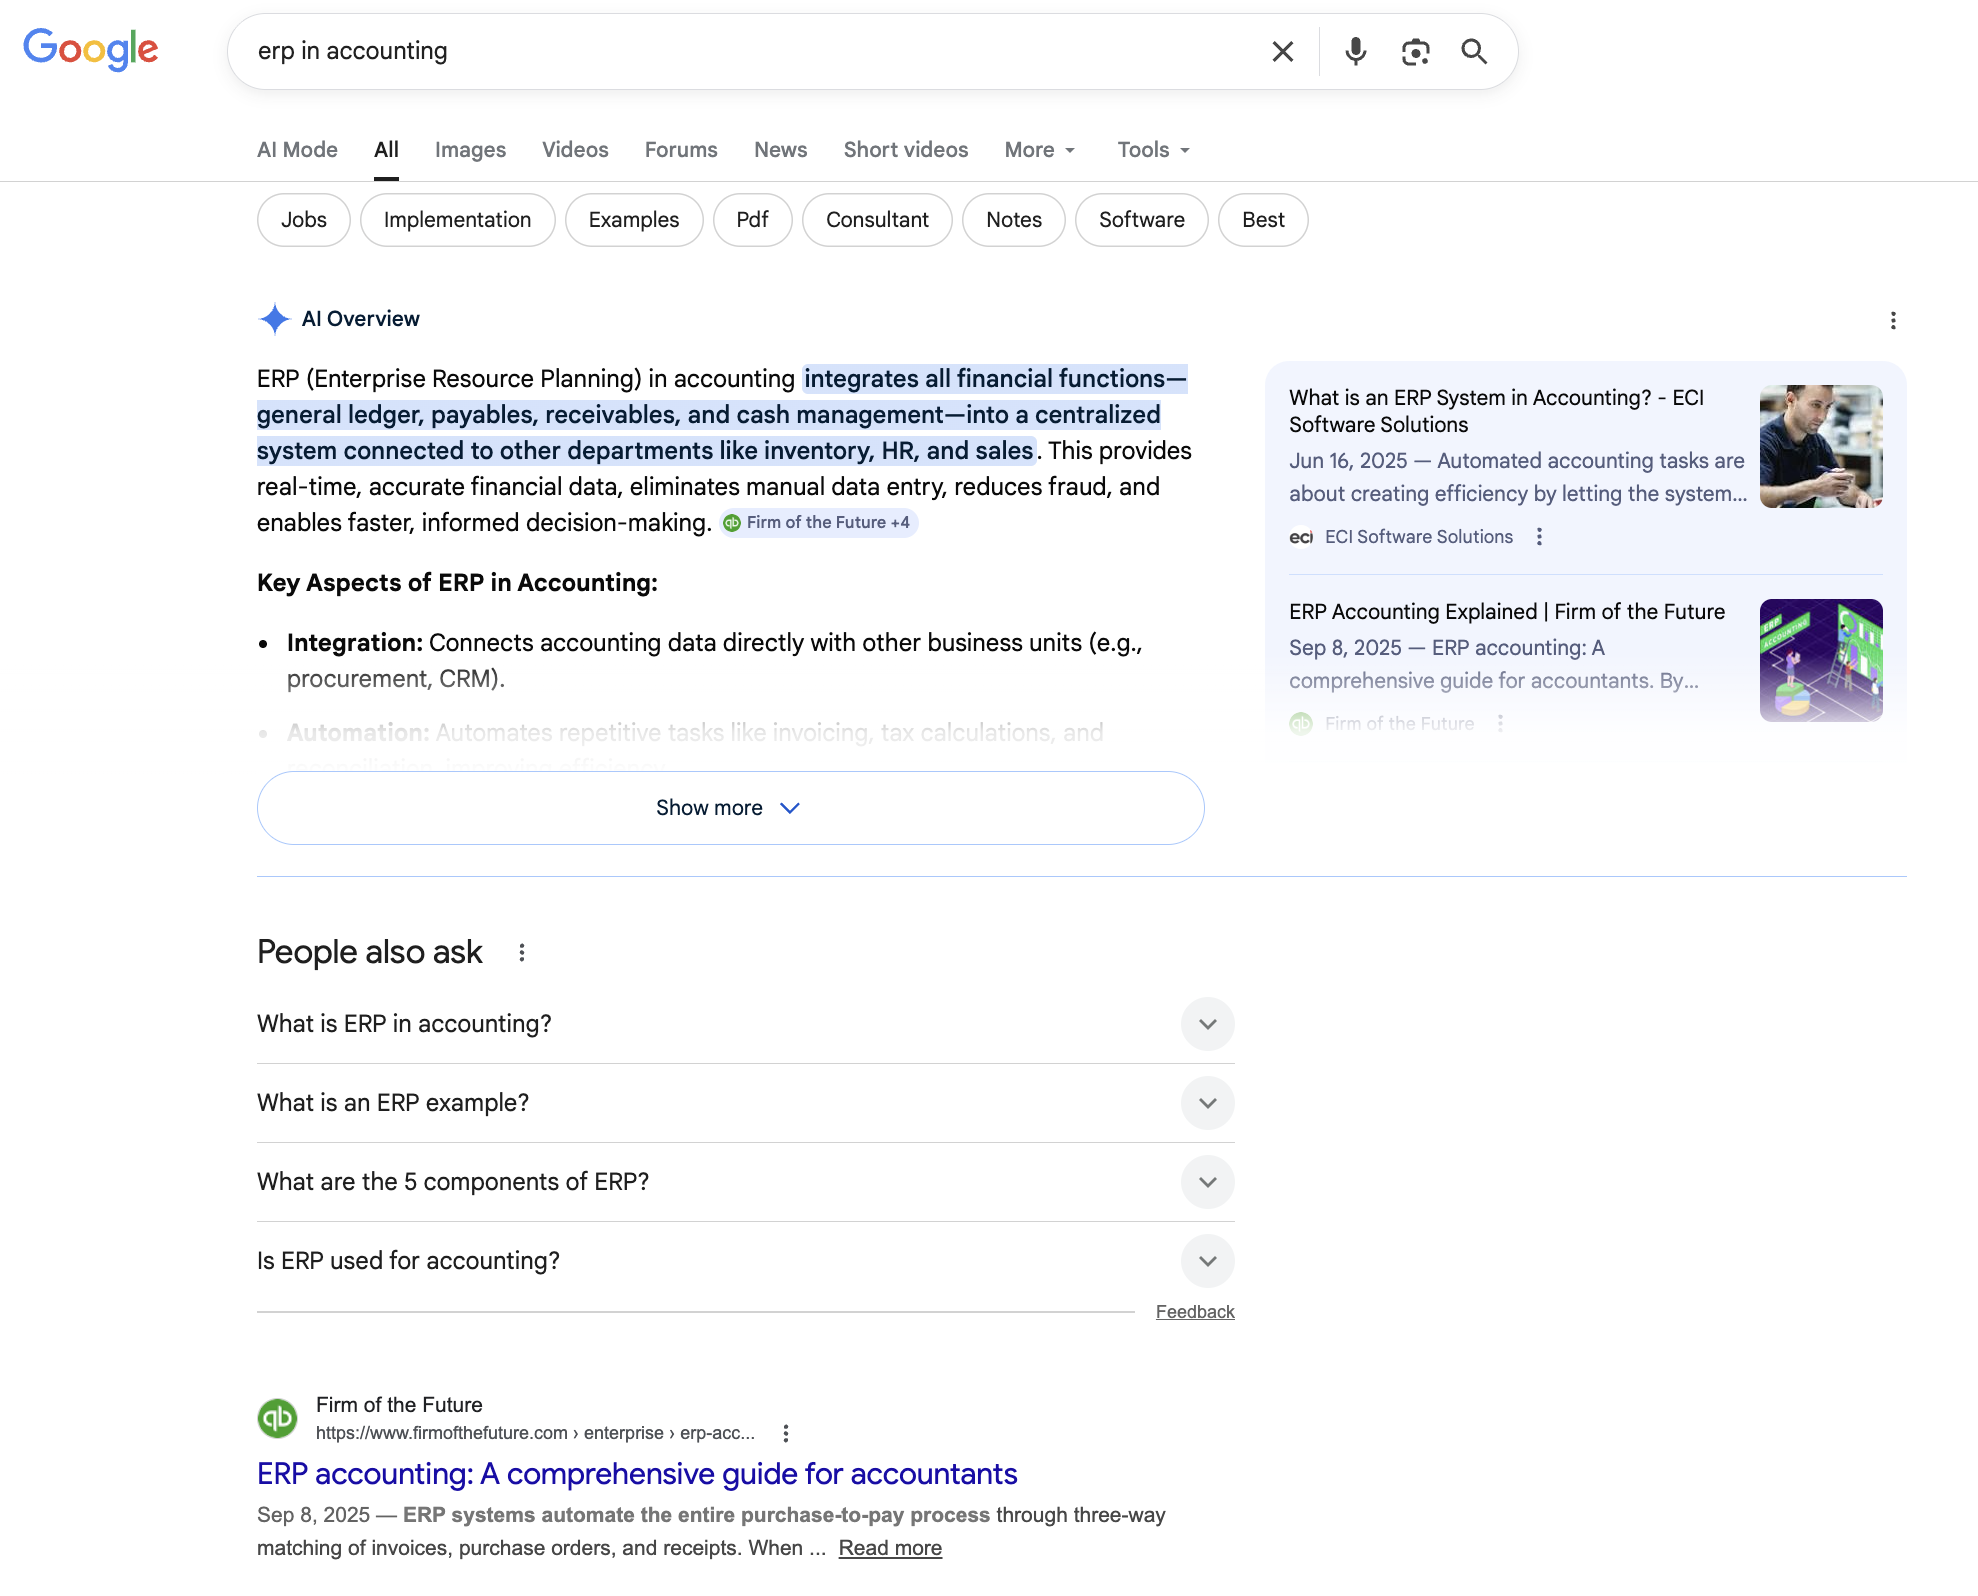Open the Tools dropdown
The image size is (1978, 1596).
[x=1152, y=149]
